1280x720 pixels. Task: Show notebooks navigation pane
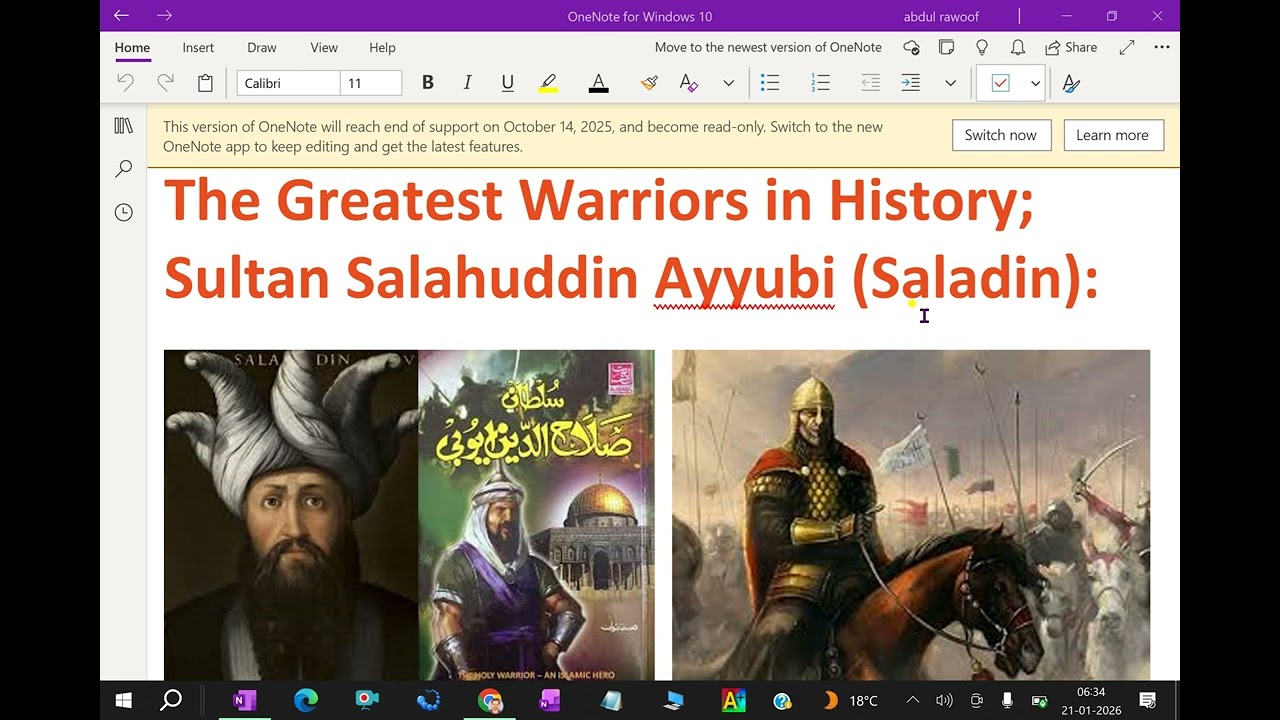click(123, 126)
